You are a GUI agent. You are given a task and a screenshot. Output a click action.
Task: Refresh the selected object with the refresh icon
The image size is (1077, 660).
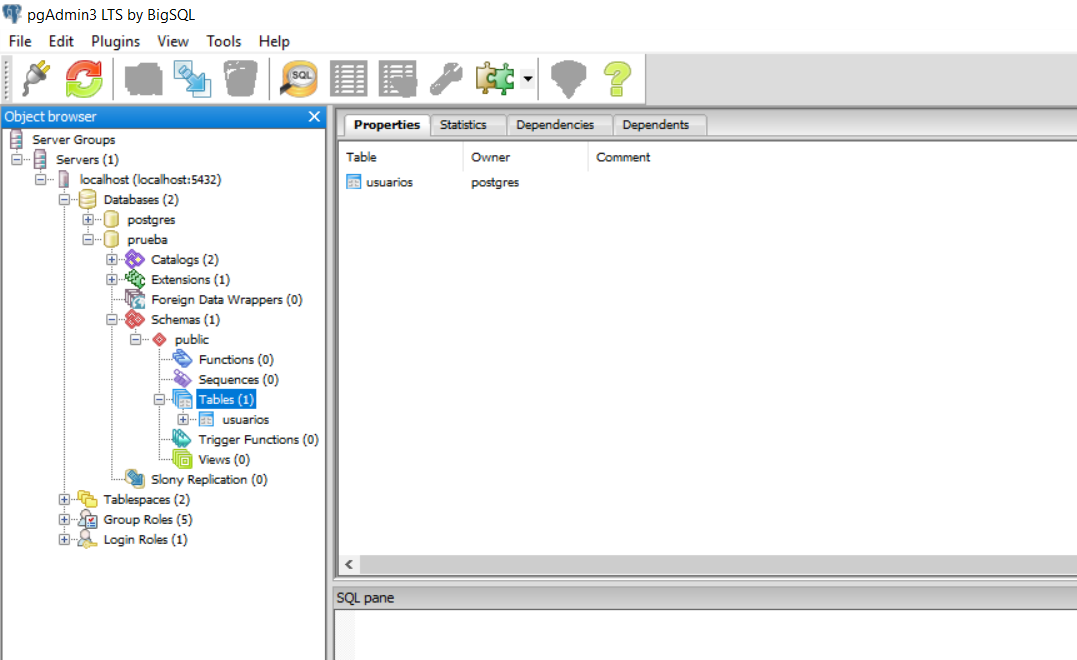pos(84,78)
